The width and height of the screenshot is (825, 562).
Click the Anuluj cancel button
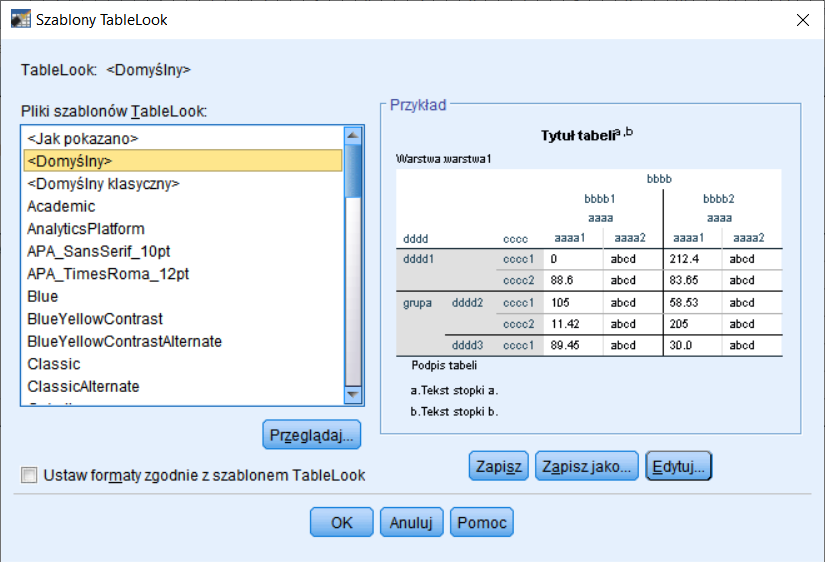(411, 523)
